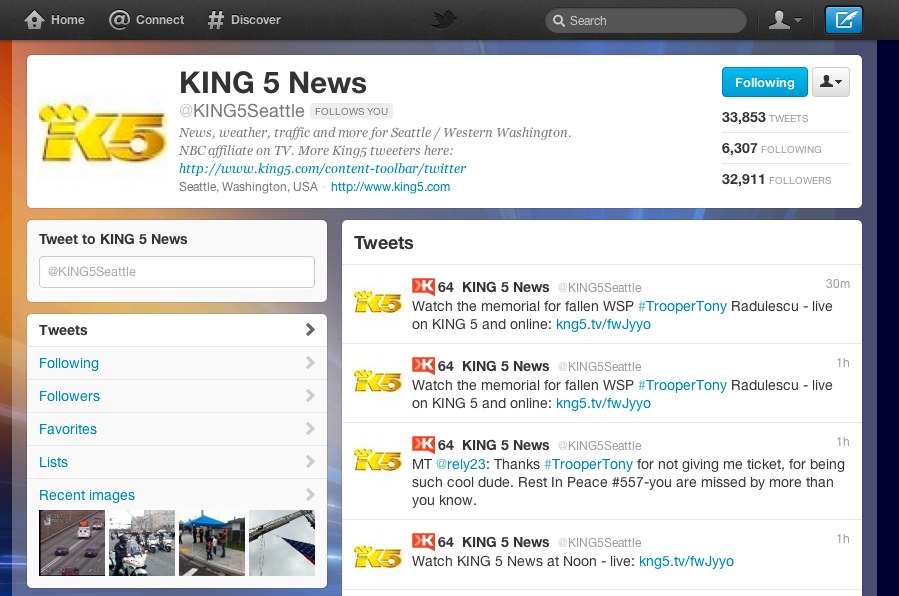899x596 pixels.
Task: Open the Home house icon
Action: pyautogui.click(x=34, y=19)
